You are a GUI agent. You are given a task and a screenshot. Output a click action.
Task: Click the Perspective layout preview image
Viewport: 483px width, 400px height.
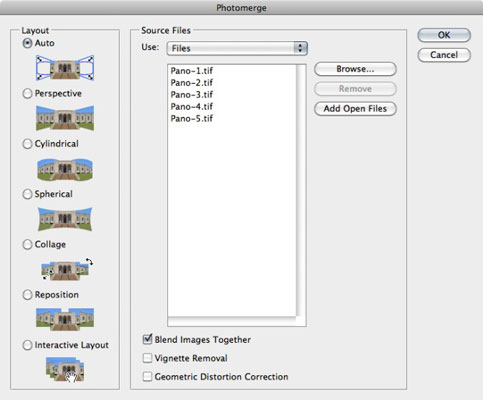click(65, 118)
